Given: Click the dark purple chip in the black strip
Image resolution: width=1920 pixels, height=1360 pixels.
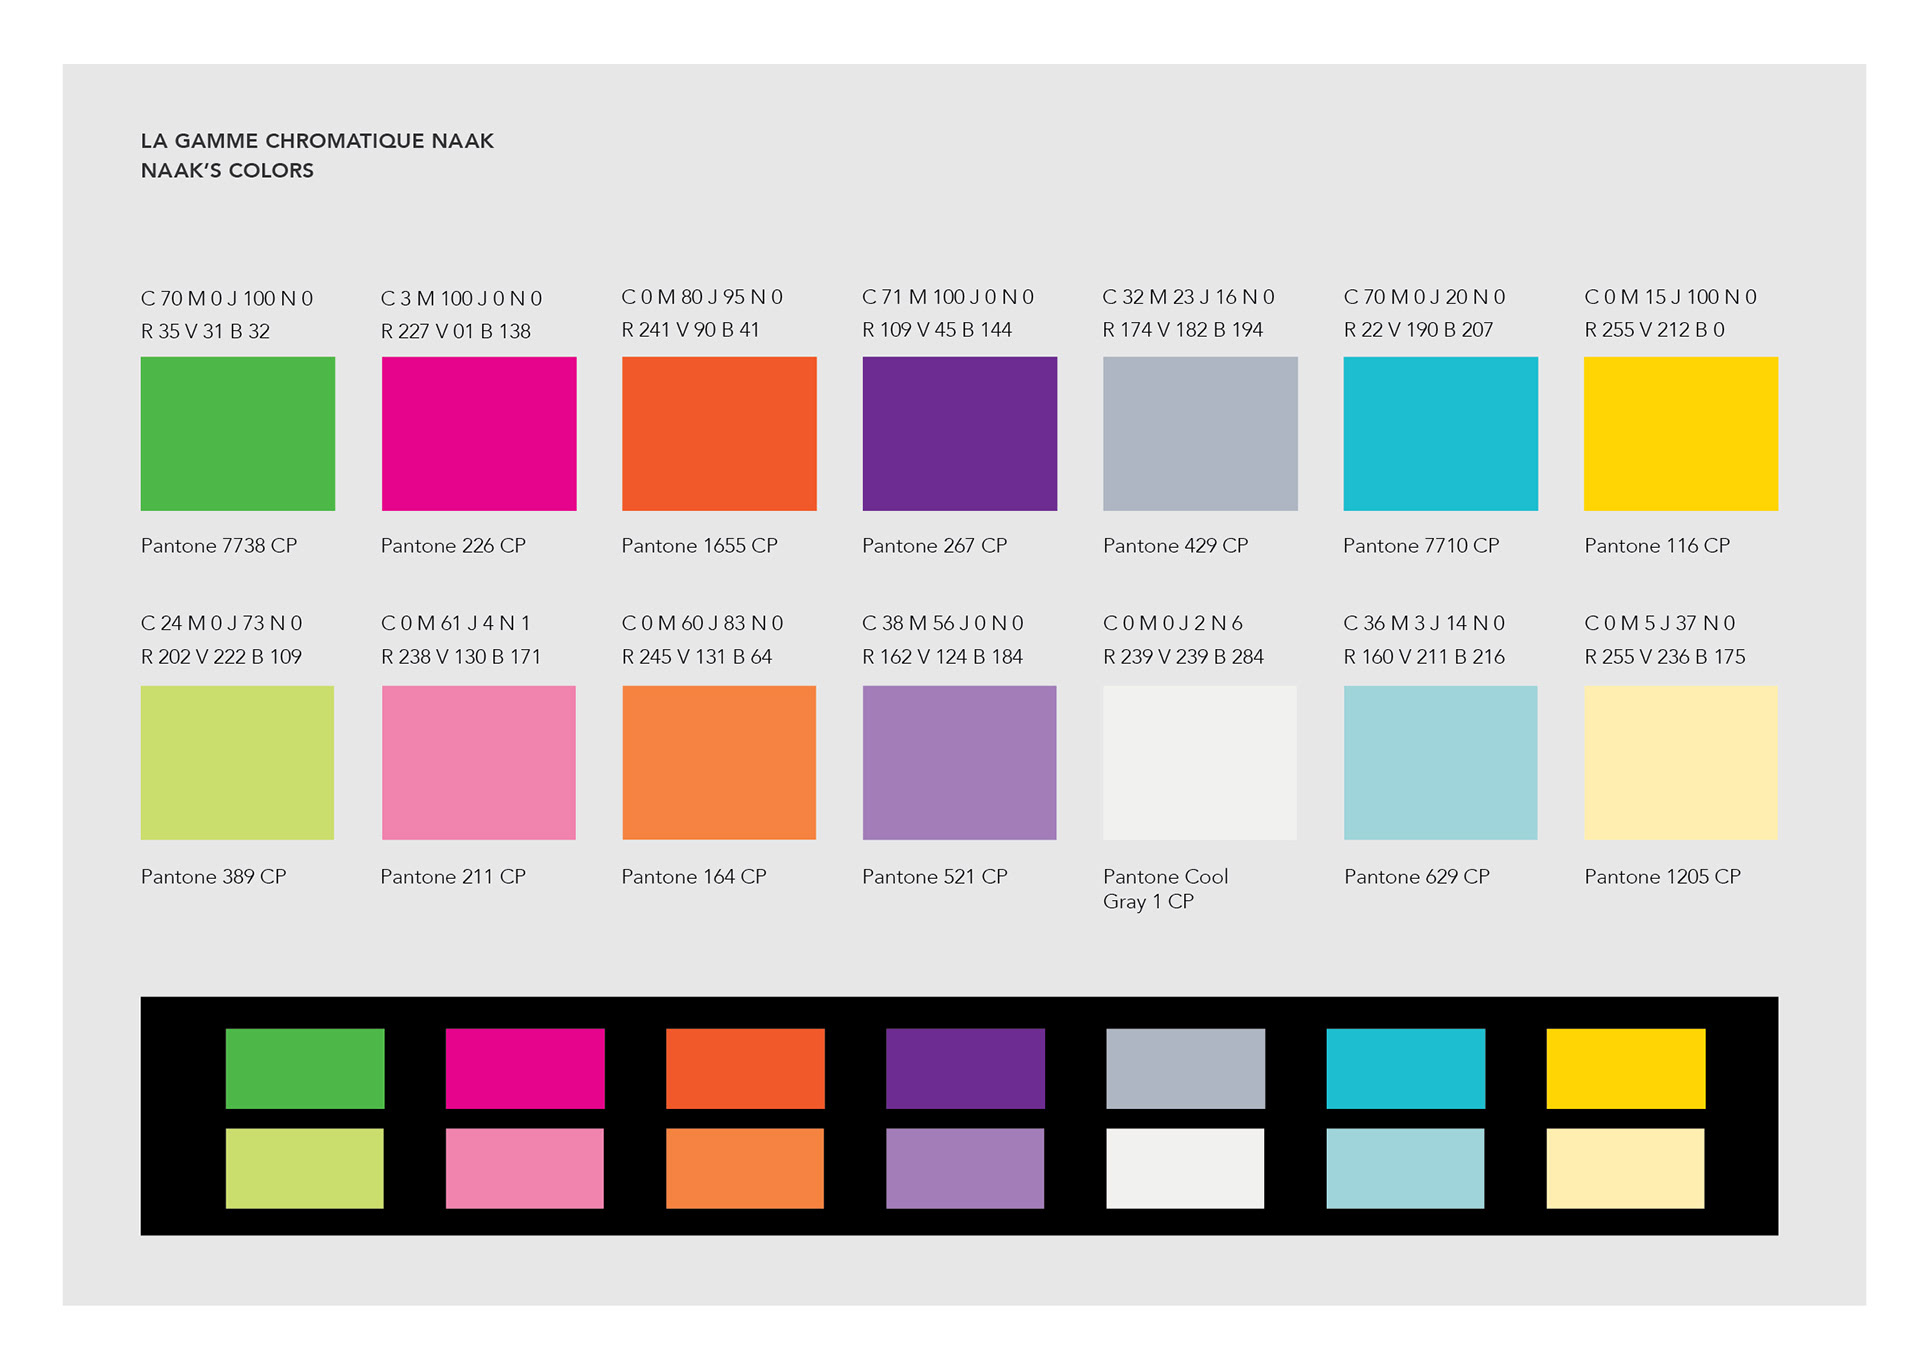Looking at the screenshot, I should click(x=965, y=1069).
